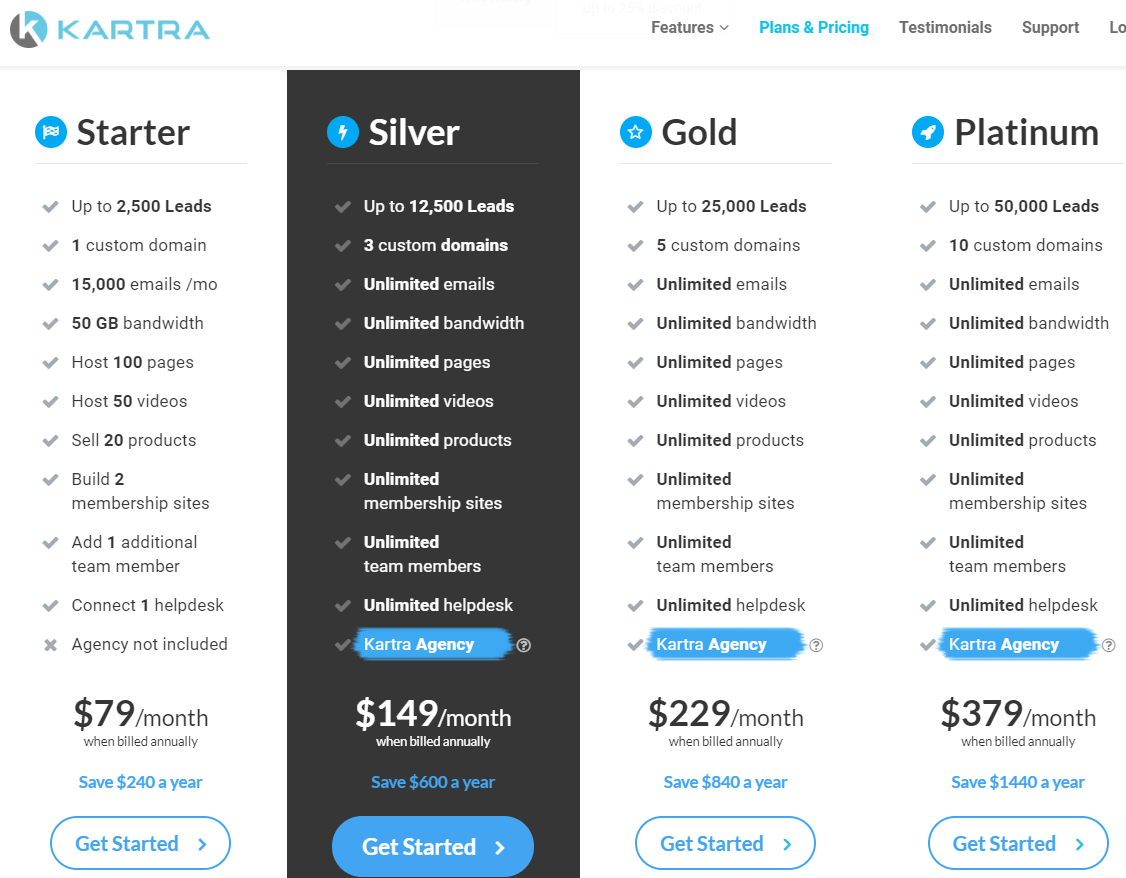Click the X mark beside Agency not included
Screen dimensions: 1126x878
pos(50,645)
